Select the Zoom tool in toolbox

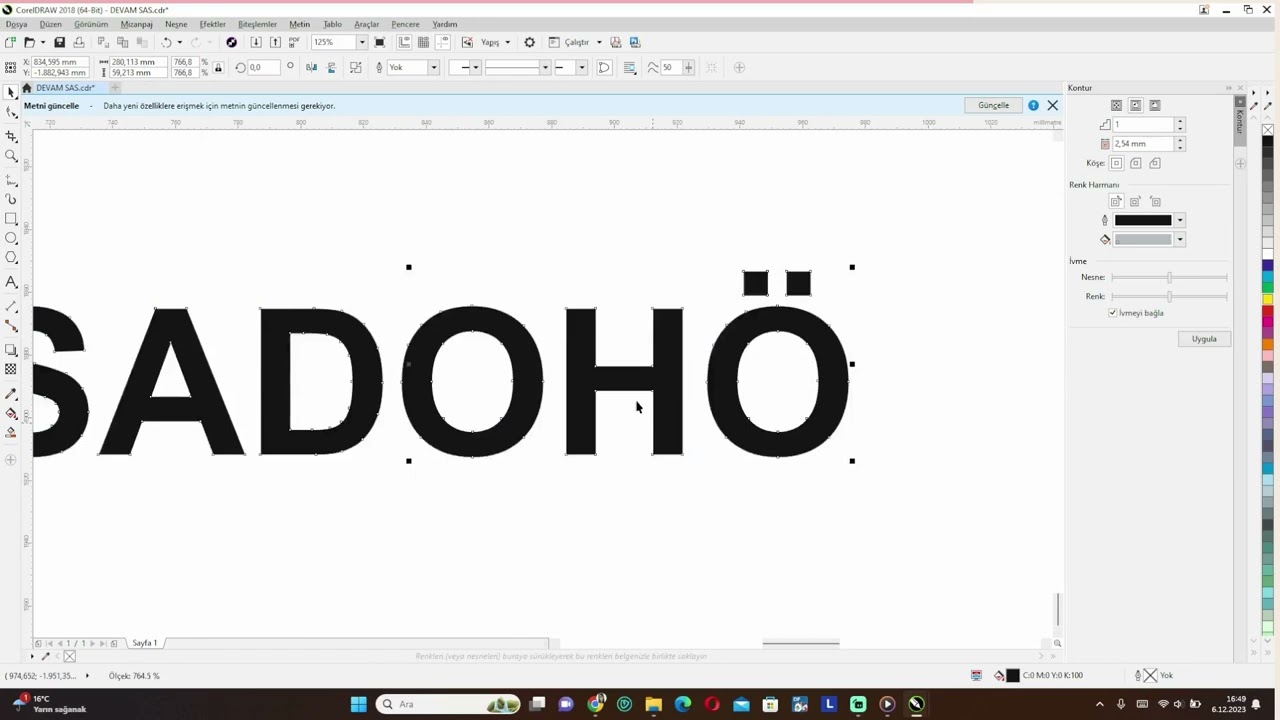click(x=11, y=156)
